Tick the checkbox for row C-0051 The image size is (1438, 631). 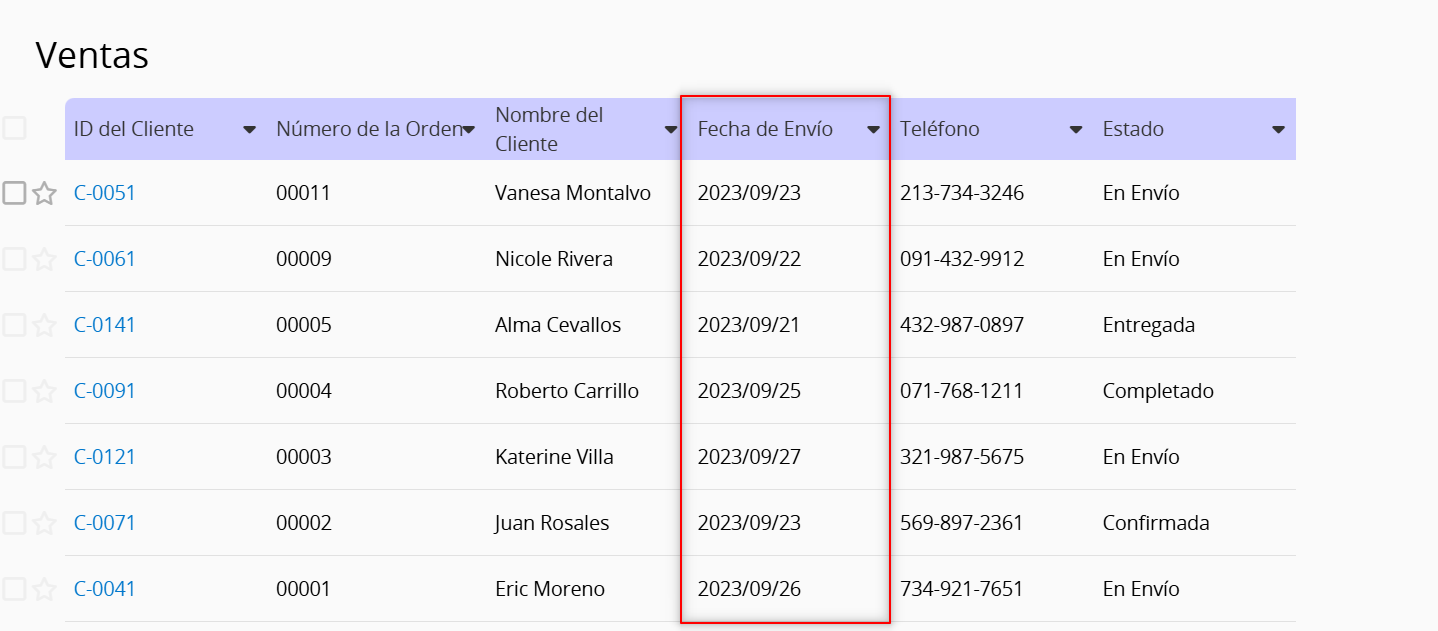14,193
